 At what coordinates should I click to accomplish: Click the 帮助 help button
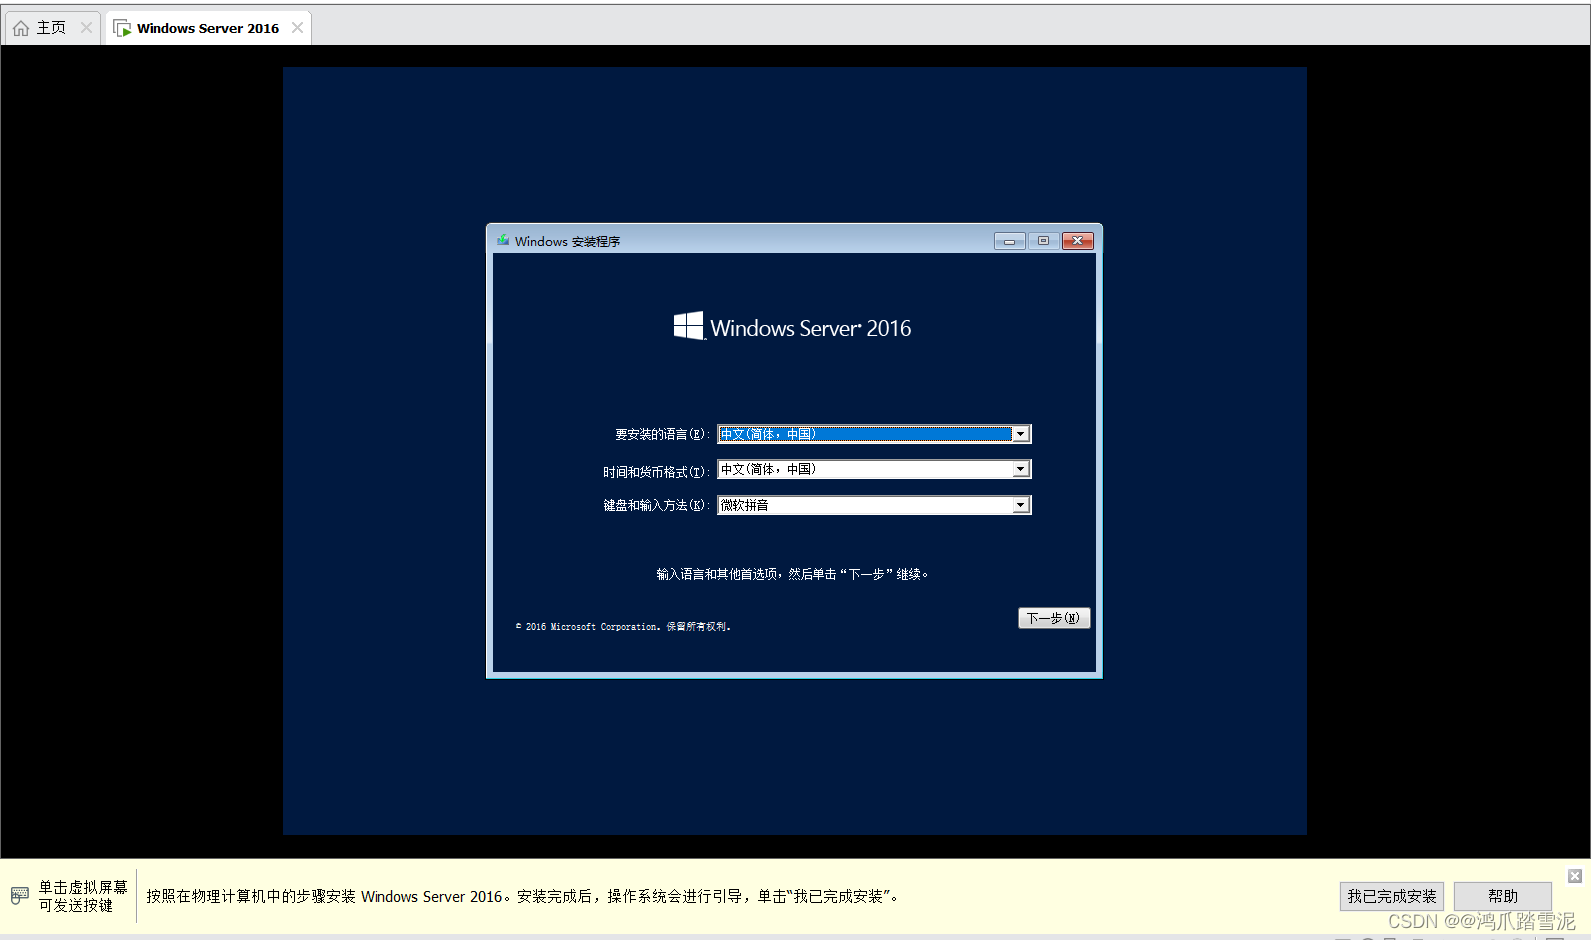[1502, 896]
